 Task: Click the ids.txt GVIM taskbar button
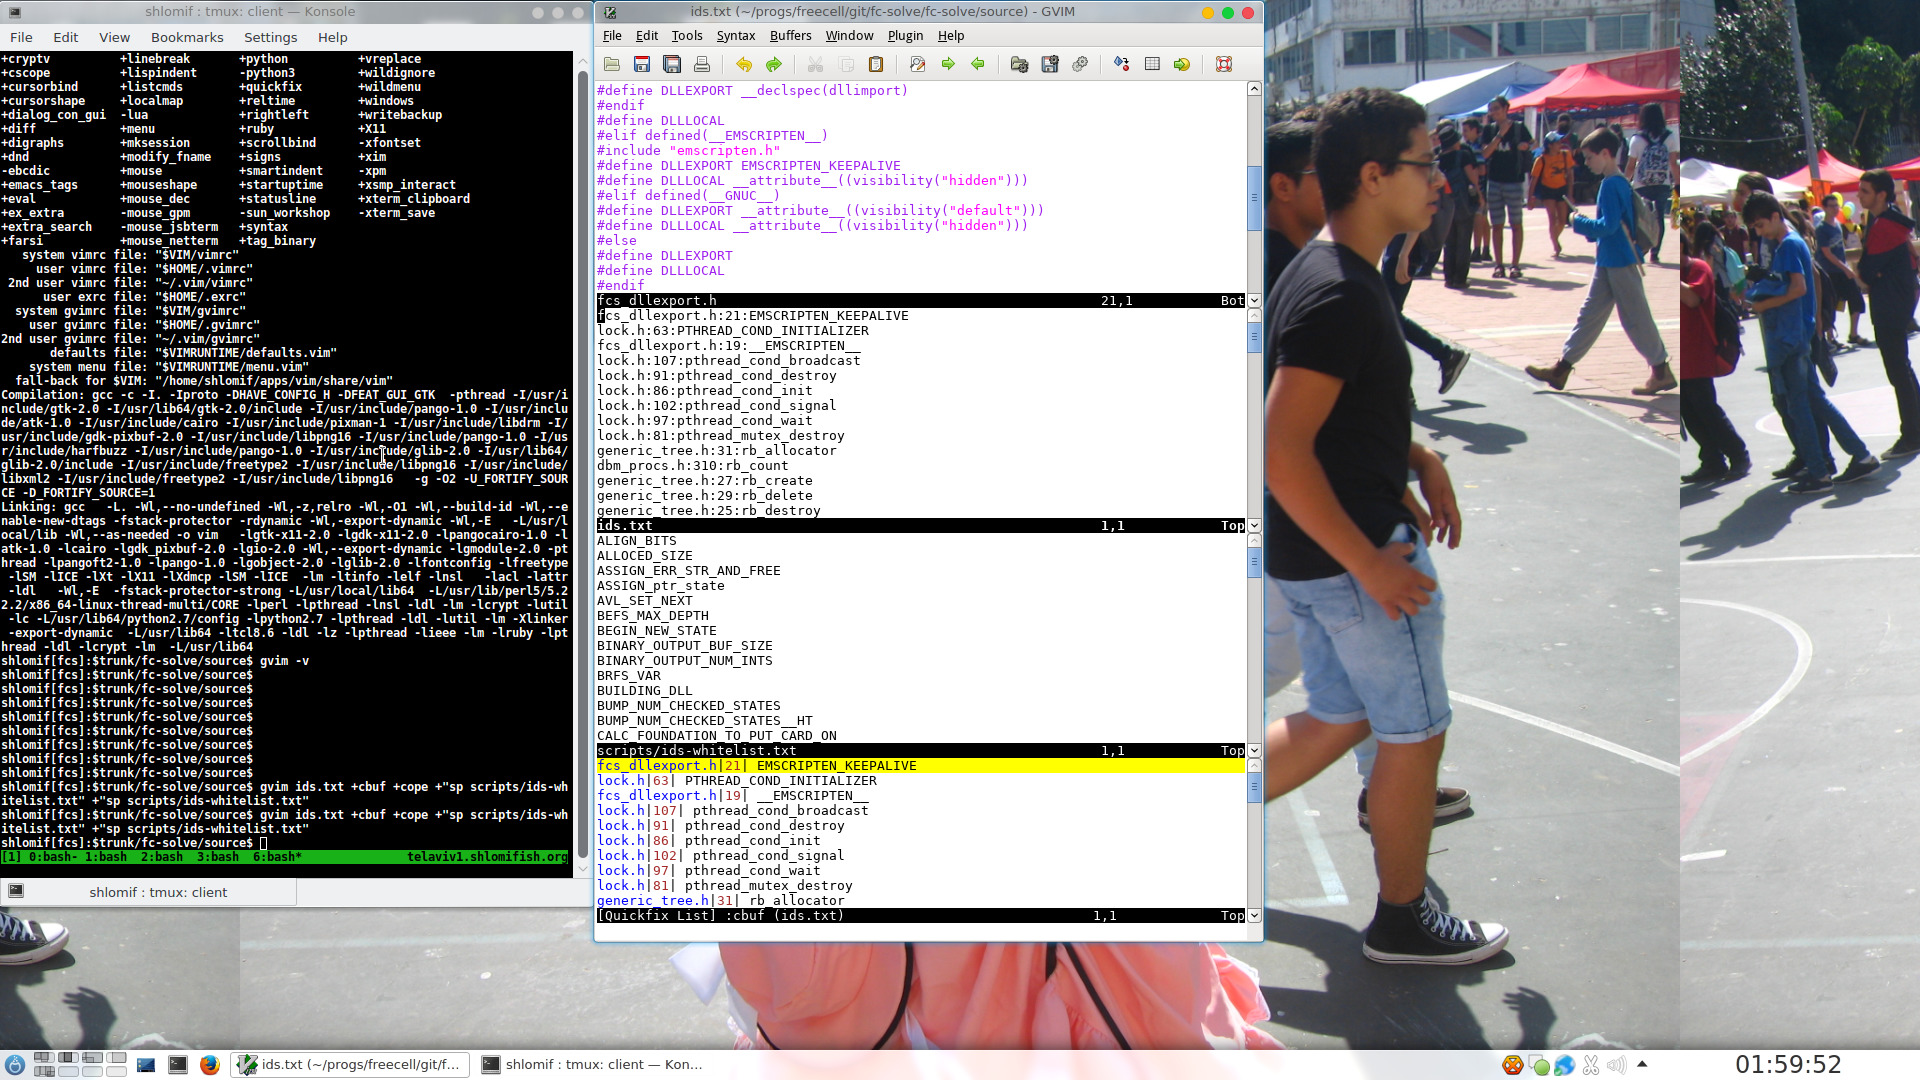[349, 1065]
